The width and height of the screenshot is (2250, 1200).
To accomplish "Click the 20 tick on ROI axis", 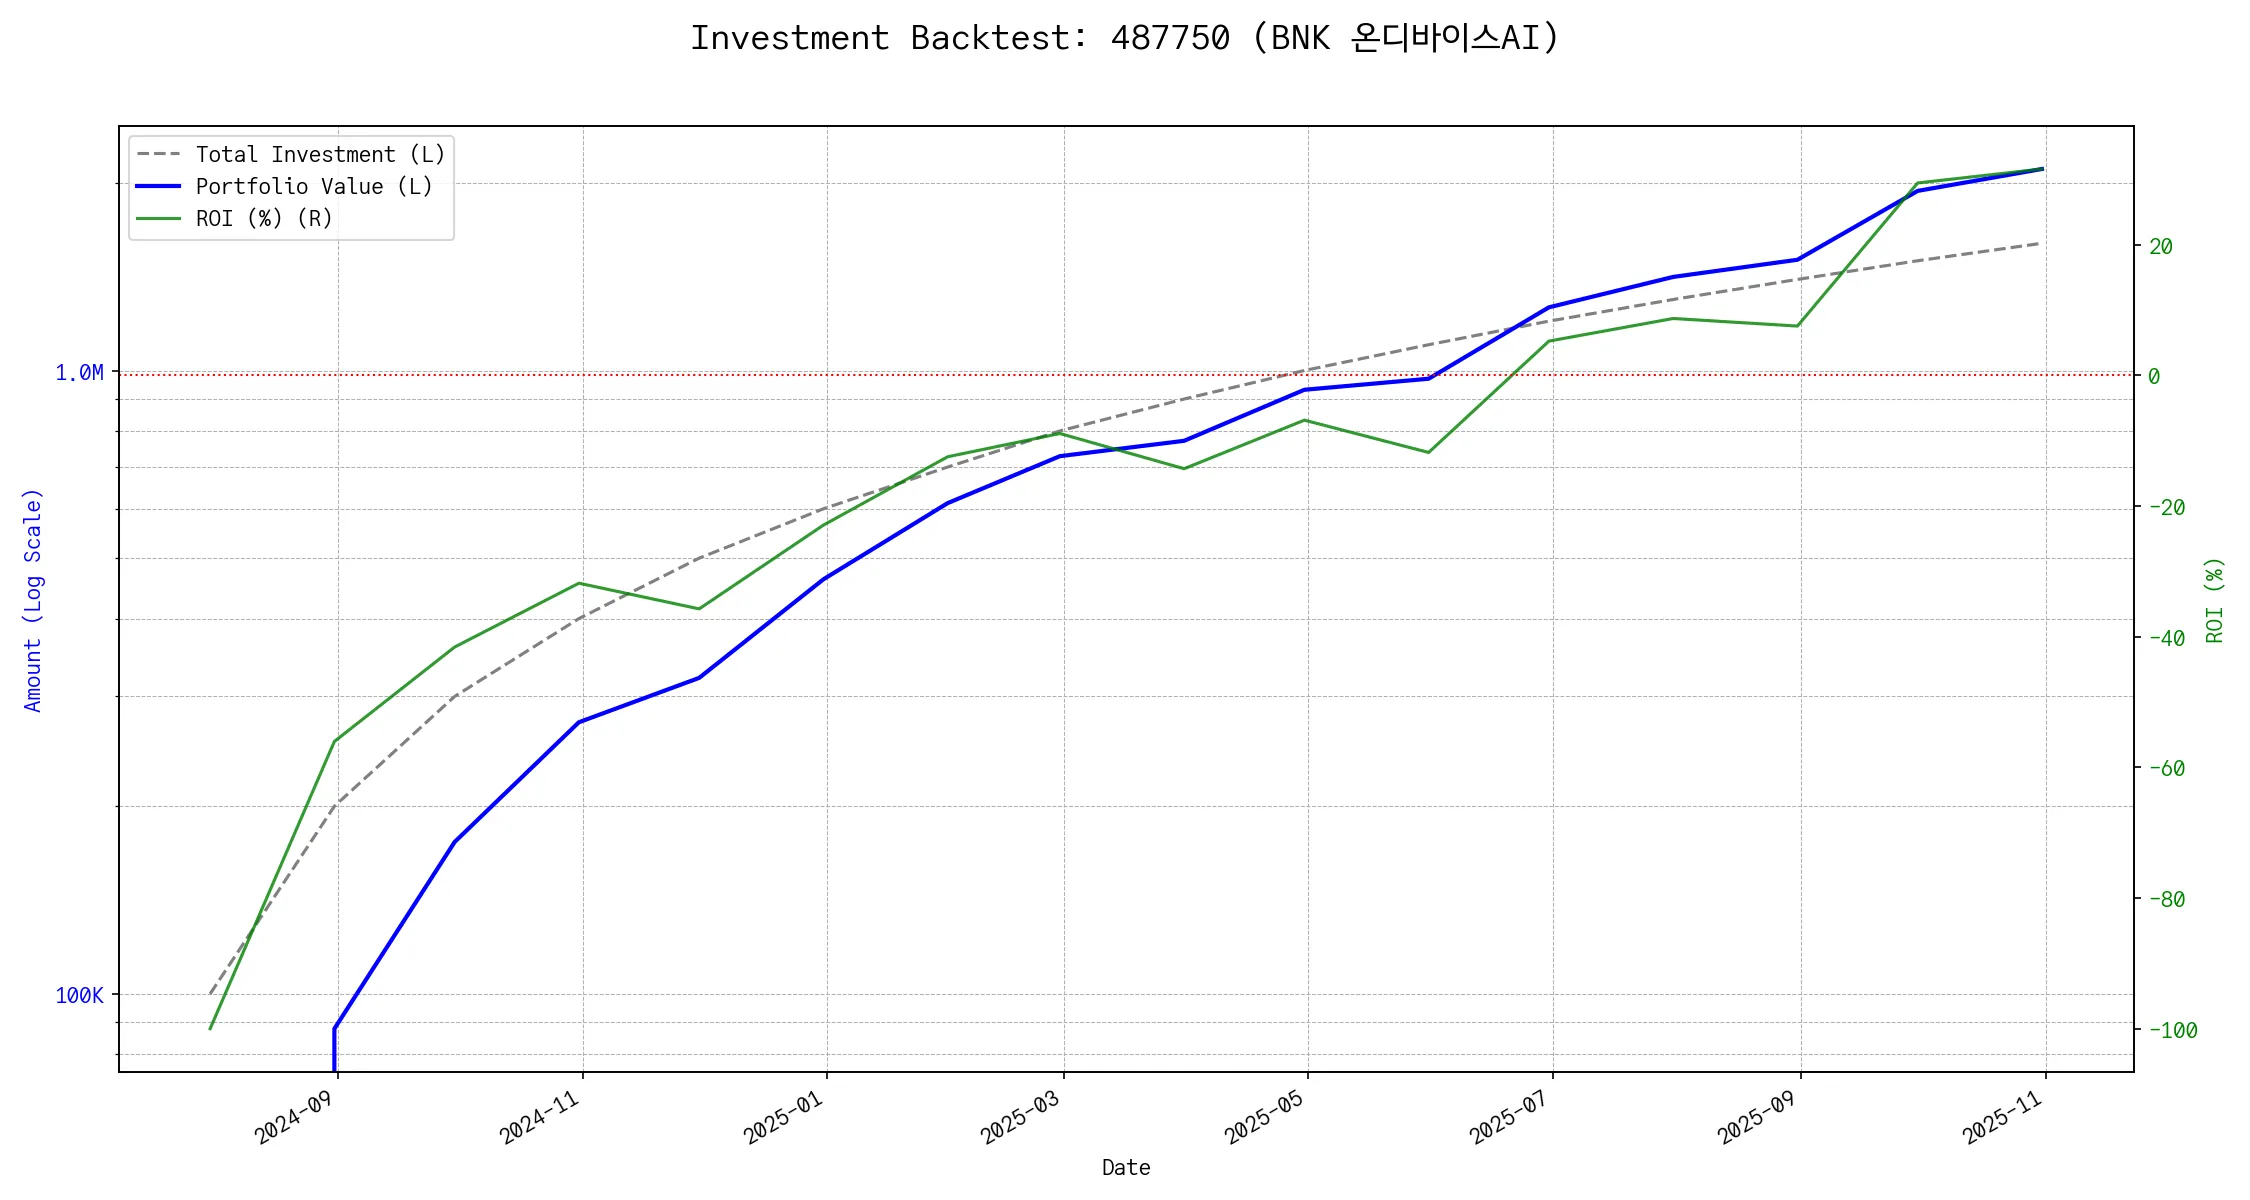I will [2160, 246].
